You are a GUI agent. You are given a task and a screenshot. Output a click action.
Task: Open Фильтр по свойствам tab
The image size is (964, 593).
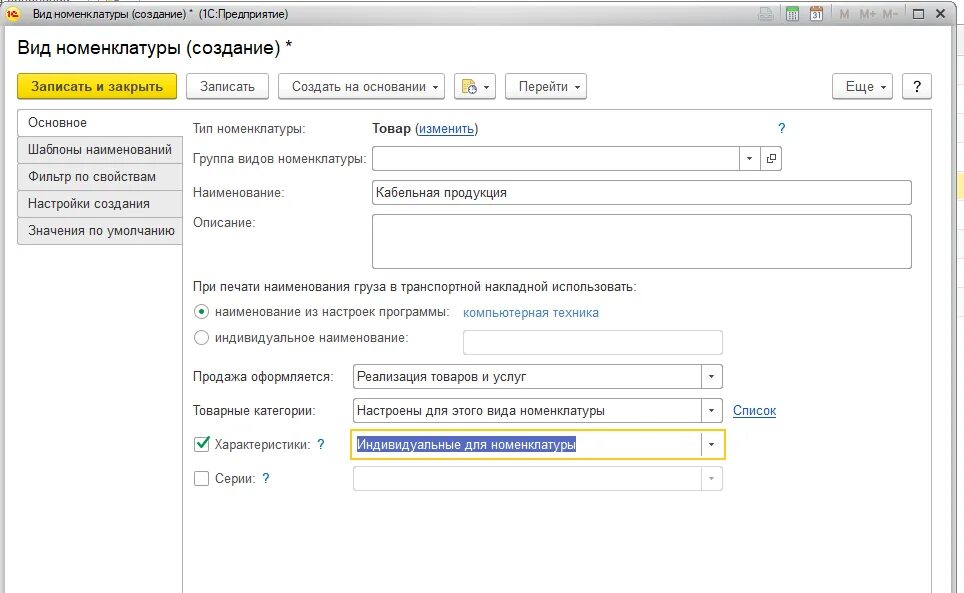click(100, 177)
